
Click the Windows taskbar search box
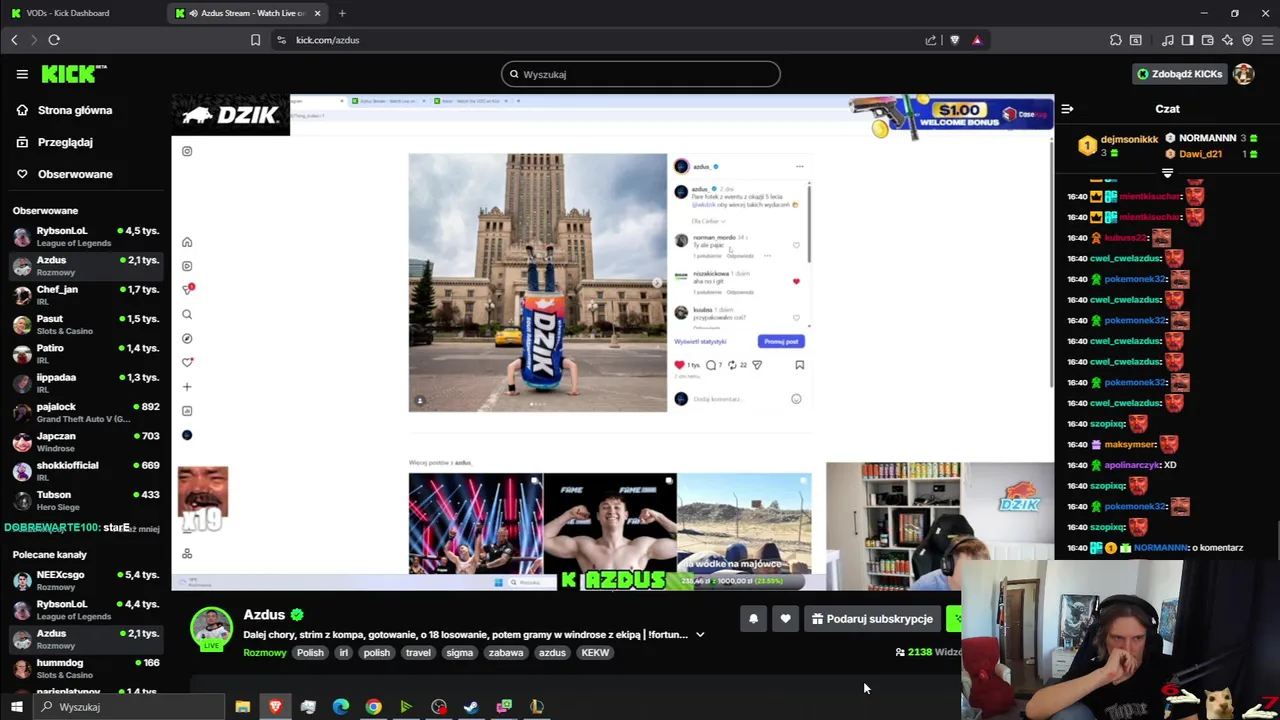coord(130,707)
